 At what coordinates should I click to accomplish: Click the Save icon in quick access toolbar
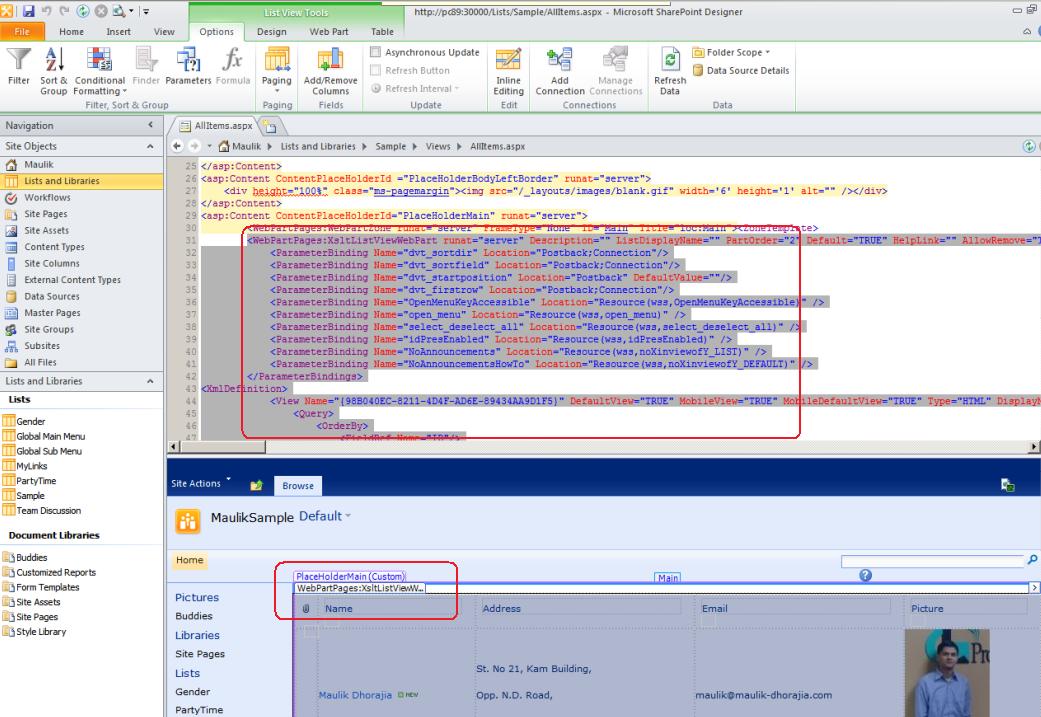tap(29, 11)
